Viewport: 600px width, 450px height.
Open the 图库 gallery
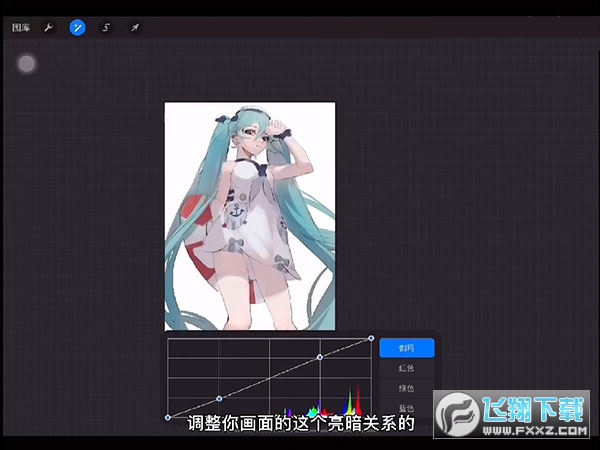[21, 28]
